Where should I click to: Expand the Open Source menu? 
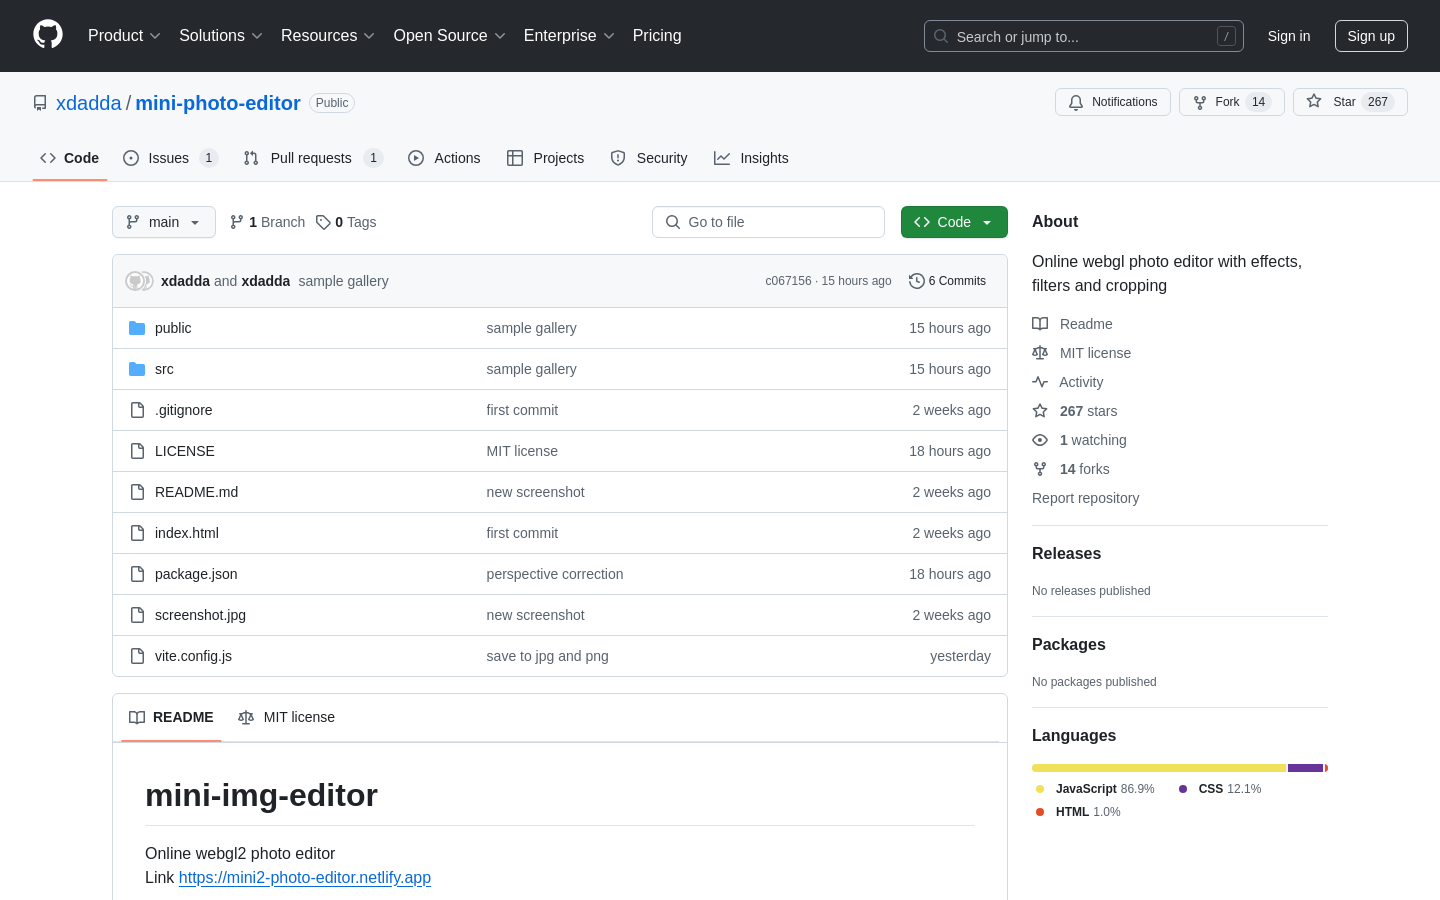pos(450,36)
